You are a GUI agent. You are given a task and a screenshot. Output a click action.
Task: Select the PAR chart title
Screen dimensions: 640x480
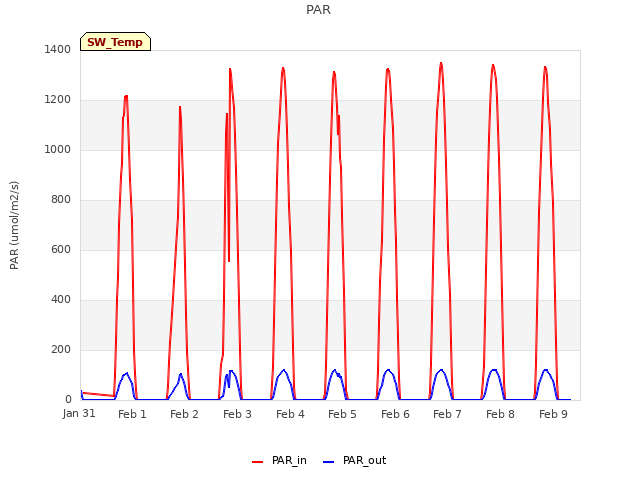click(318, 10)
